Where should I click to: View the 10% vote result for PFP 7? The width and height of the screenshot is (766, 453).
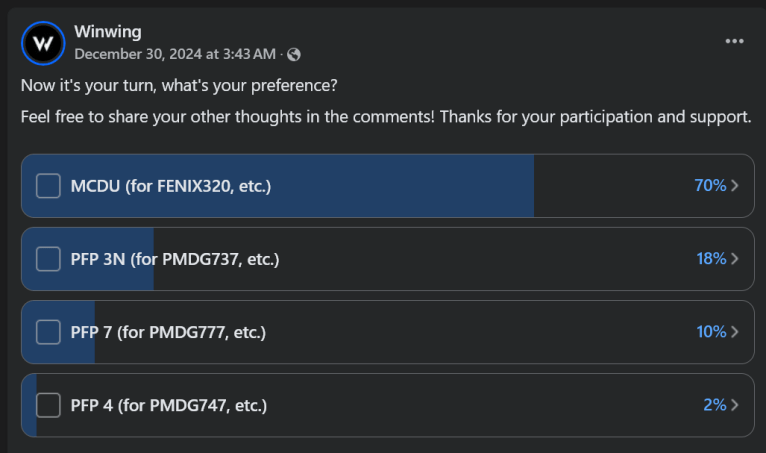point(710,332)
